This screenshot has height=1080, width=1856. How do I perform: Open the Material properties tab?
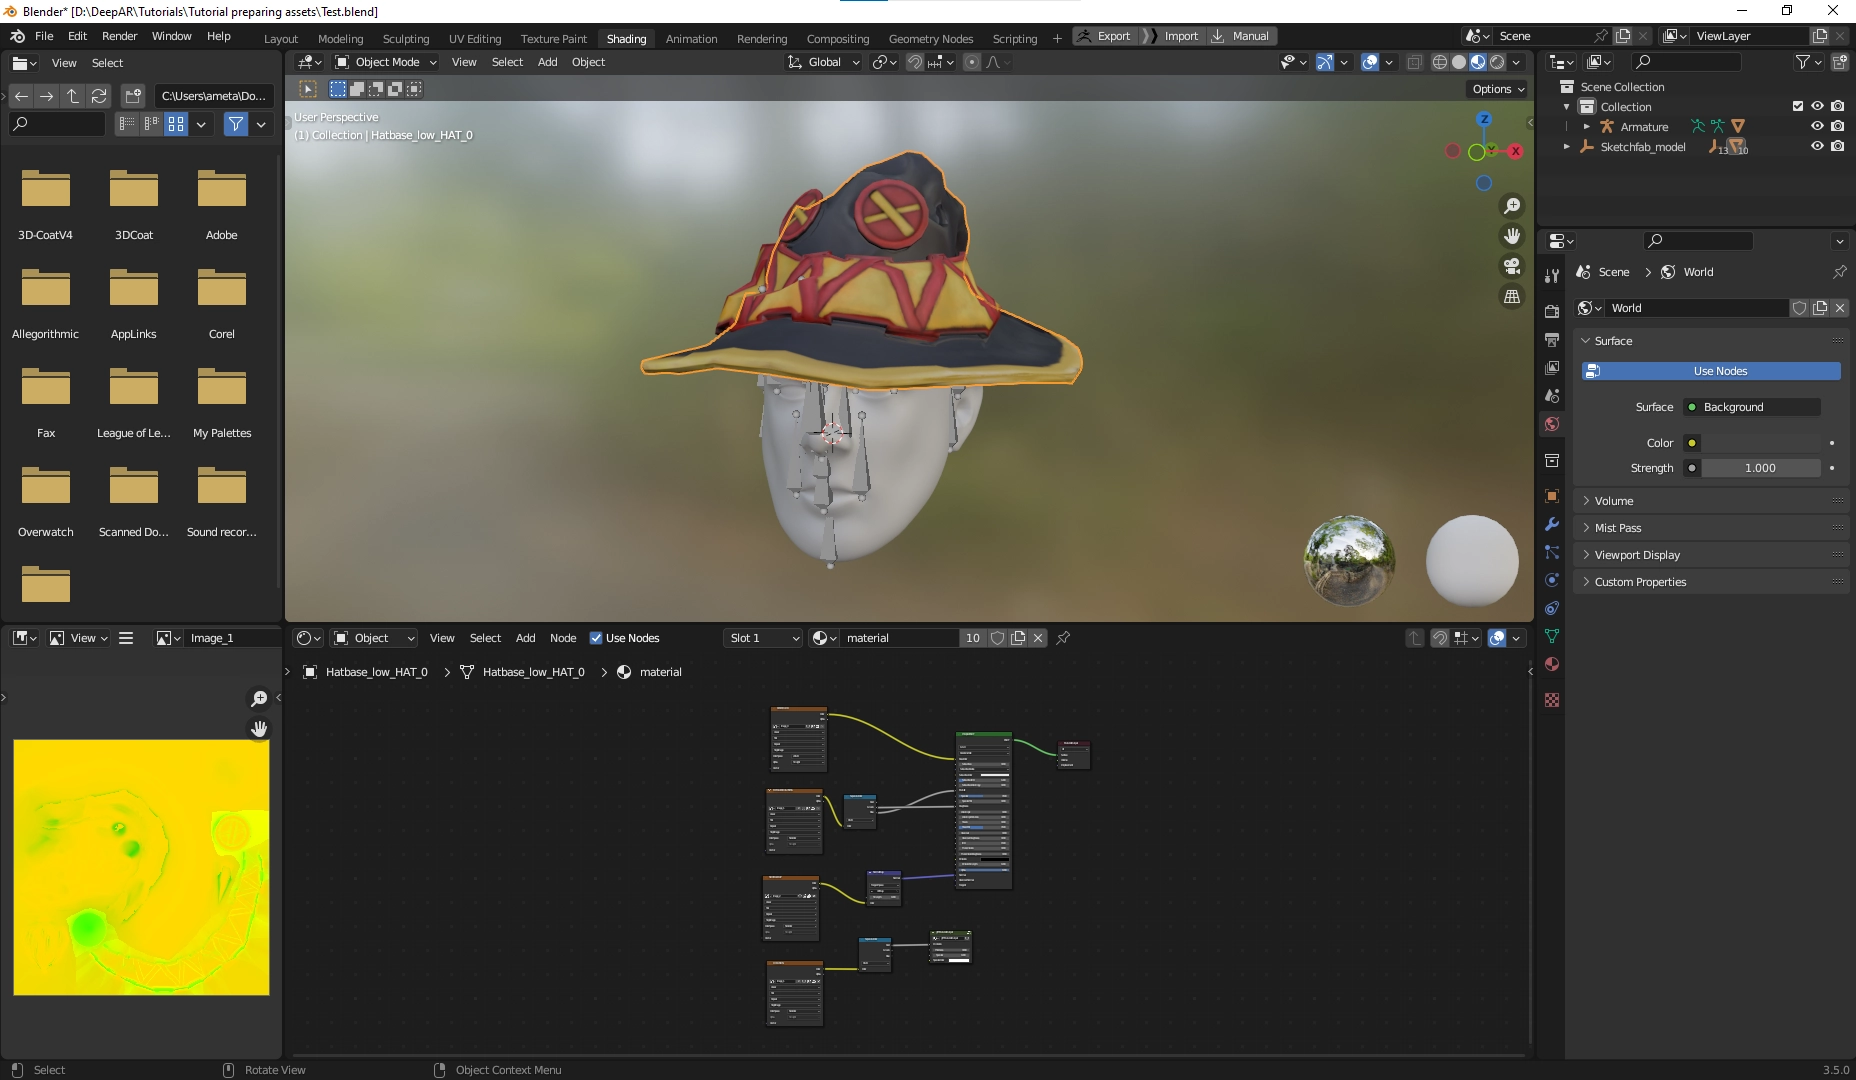tap(1551, 664)
